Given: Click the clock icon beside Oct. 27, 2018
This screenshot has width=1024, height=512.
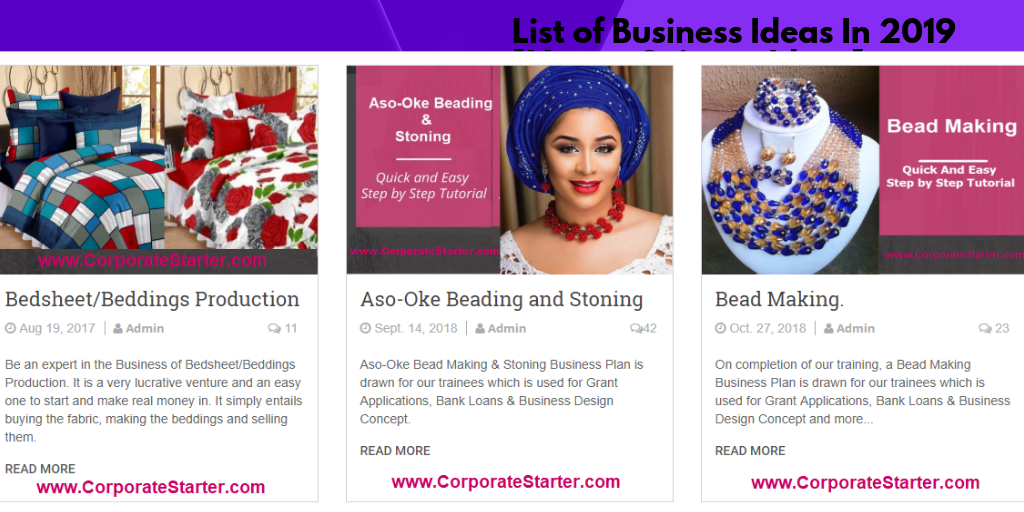Looking at the screenshot, I should tap(721, 328).
